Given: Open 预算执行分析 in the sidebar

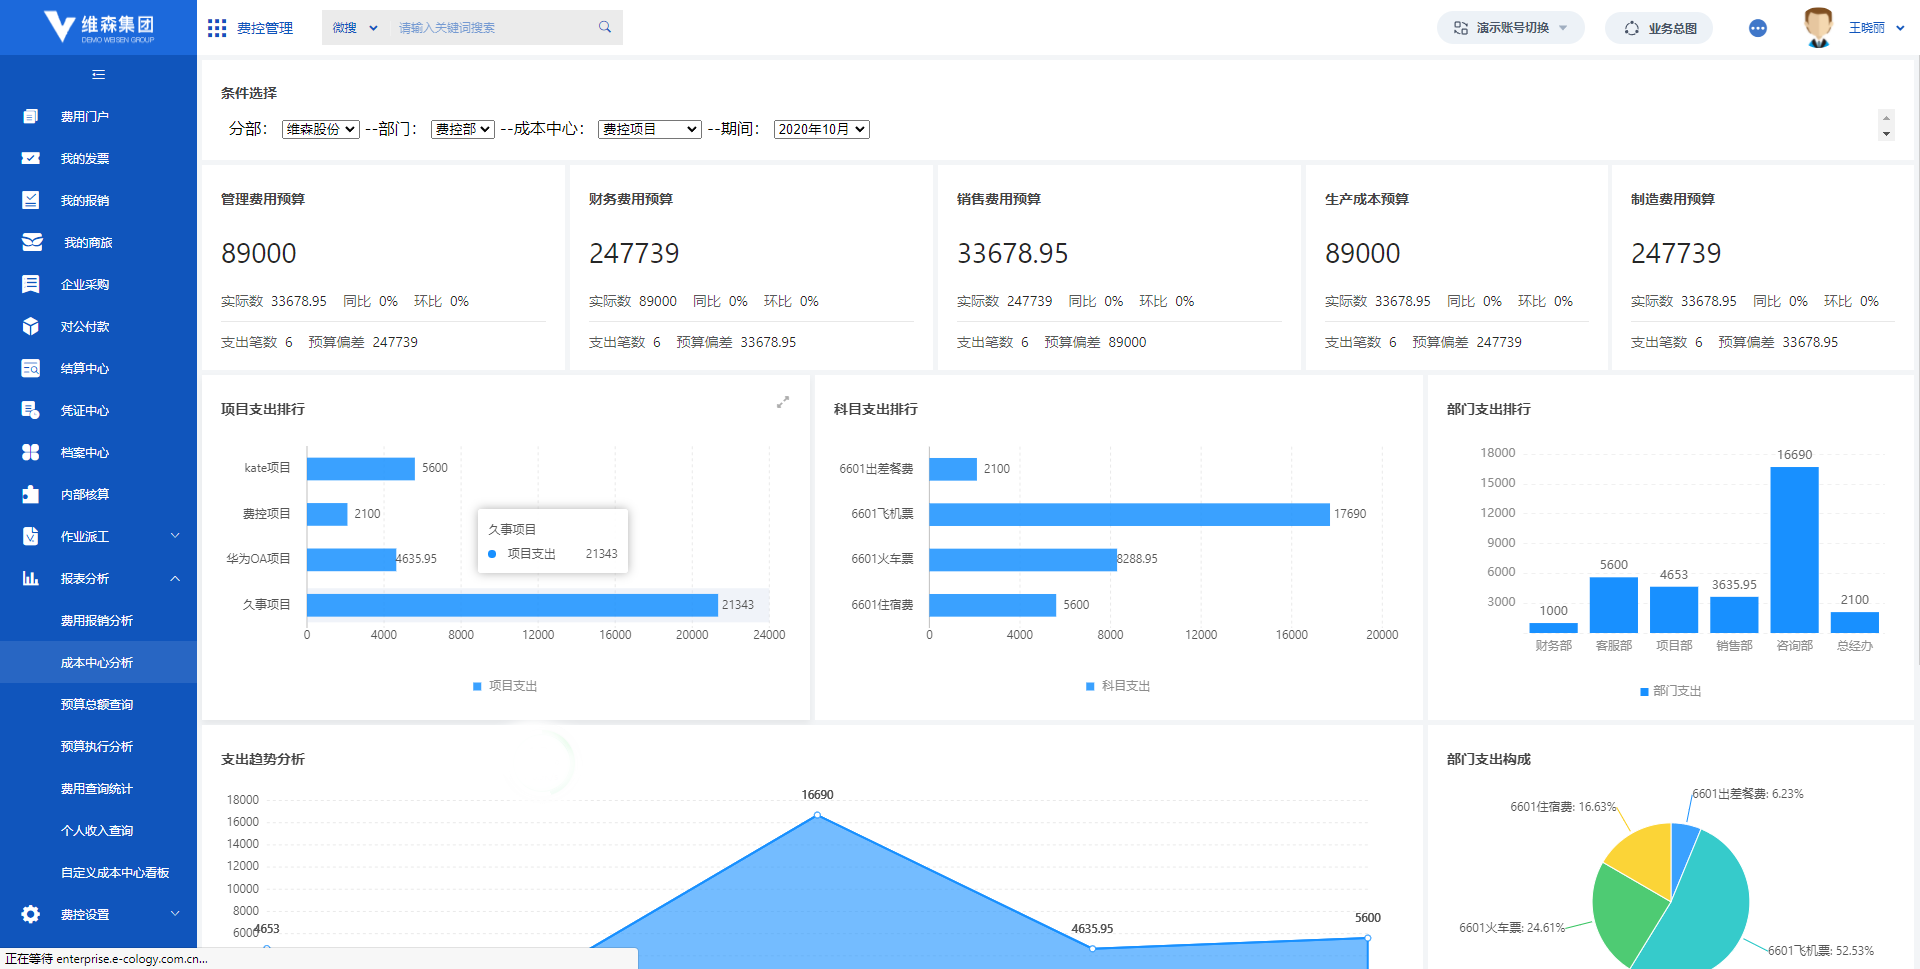Looking at the screenshot, I should click(x=97, y=746).
